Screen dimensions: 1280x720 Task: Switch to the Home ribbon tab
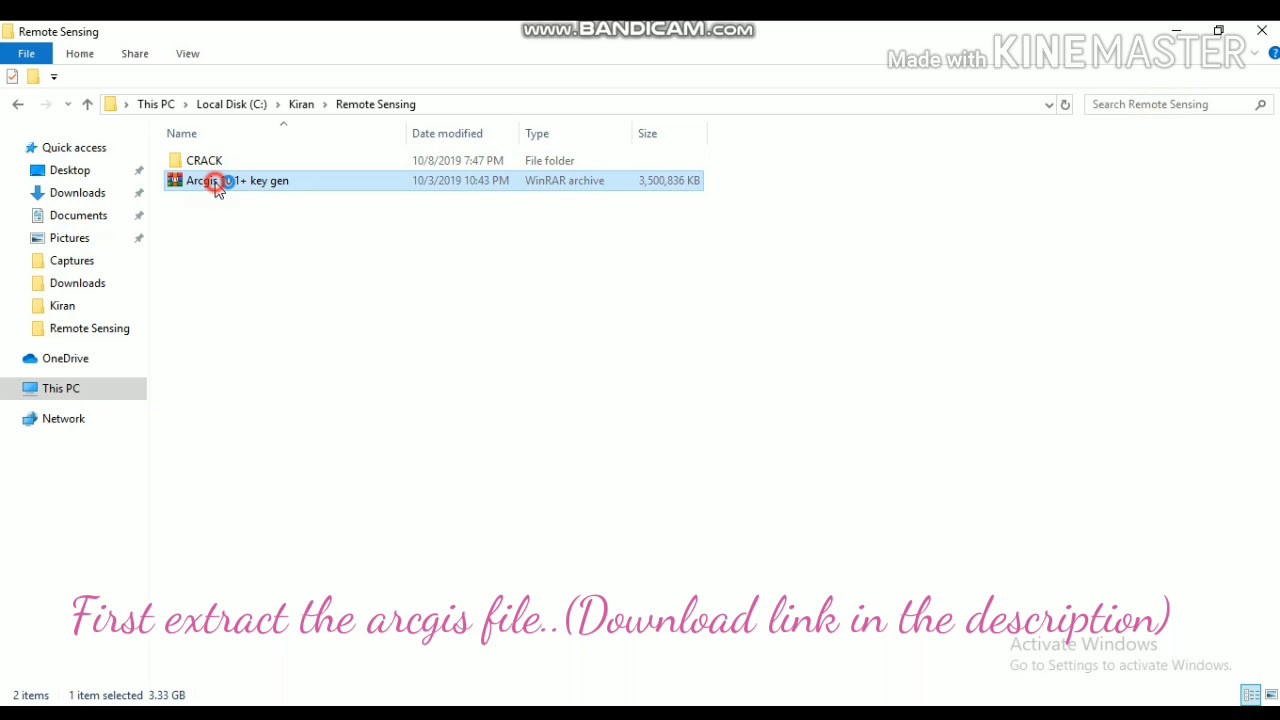tap(80, 54)
